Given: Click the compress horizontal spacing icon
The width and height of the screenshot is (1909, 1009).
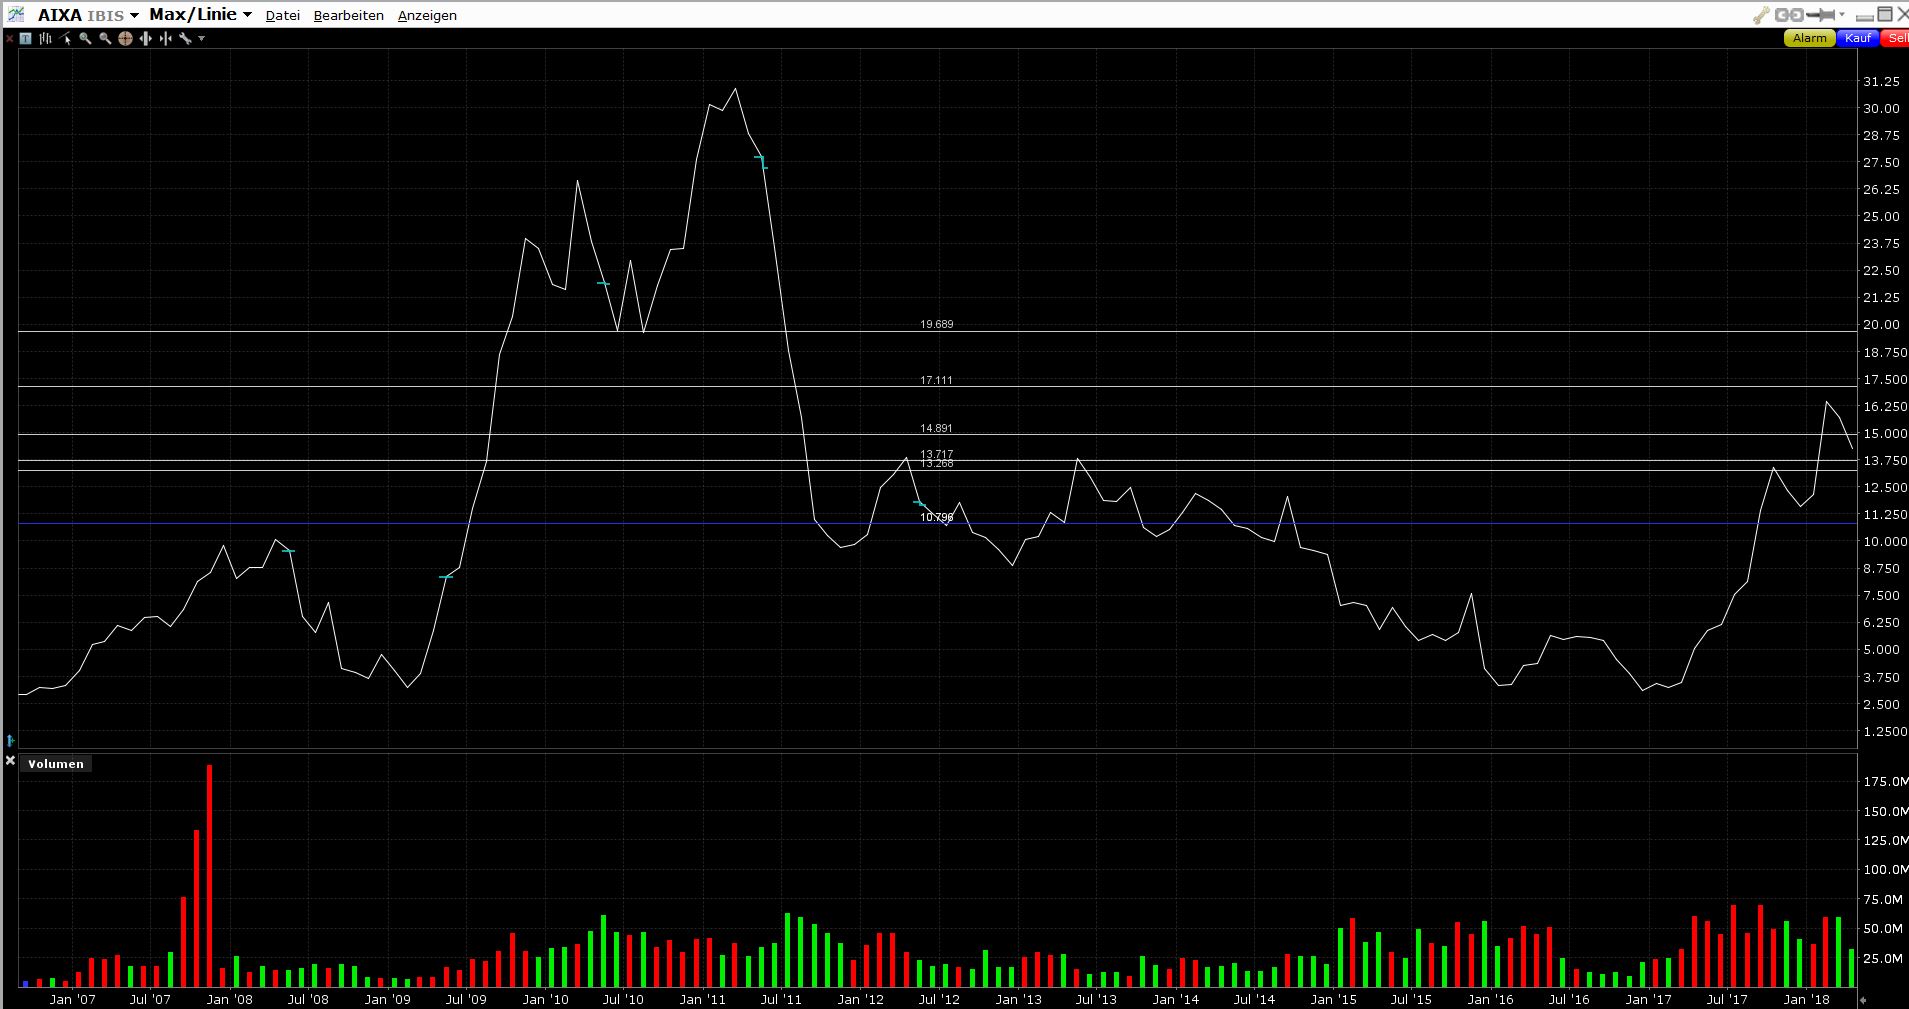Looking at the screenshot, I should pyautogui.click(x=165, y=39).
